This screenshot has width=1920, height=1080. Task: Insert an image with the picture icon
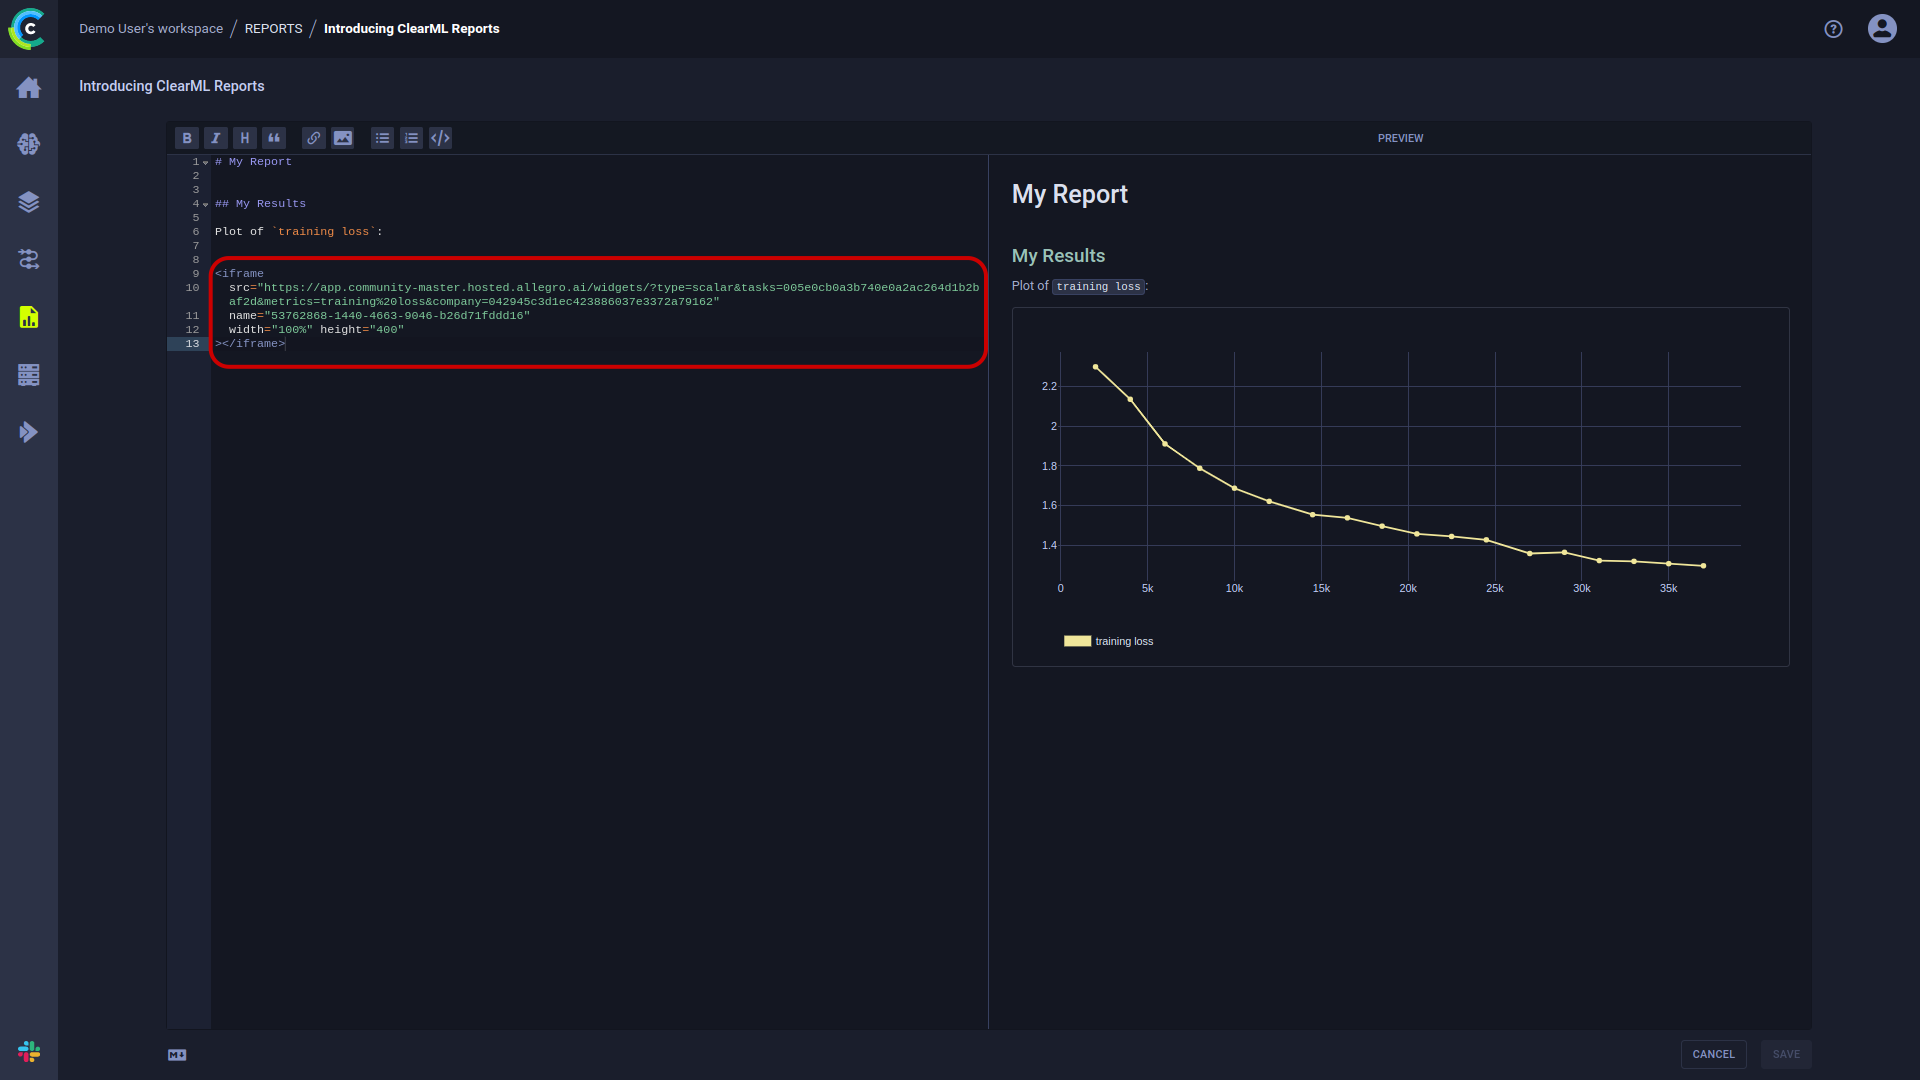pyautogui.click(x=343, y=138)
